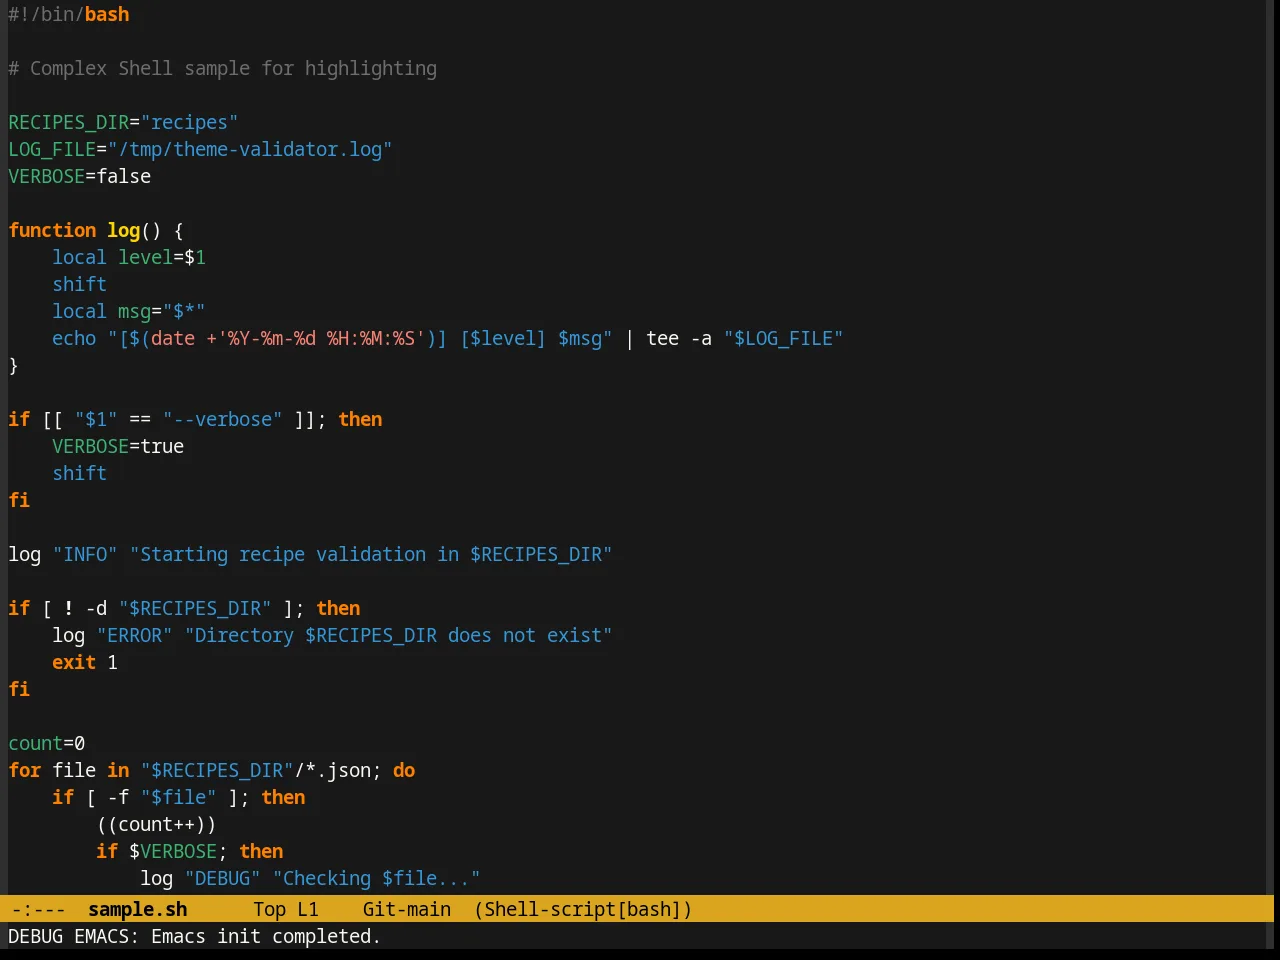
Task: Click the 'echo' command in log function
Action: (74, 338)
